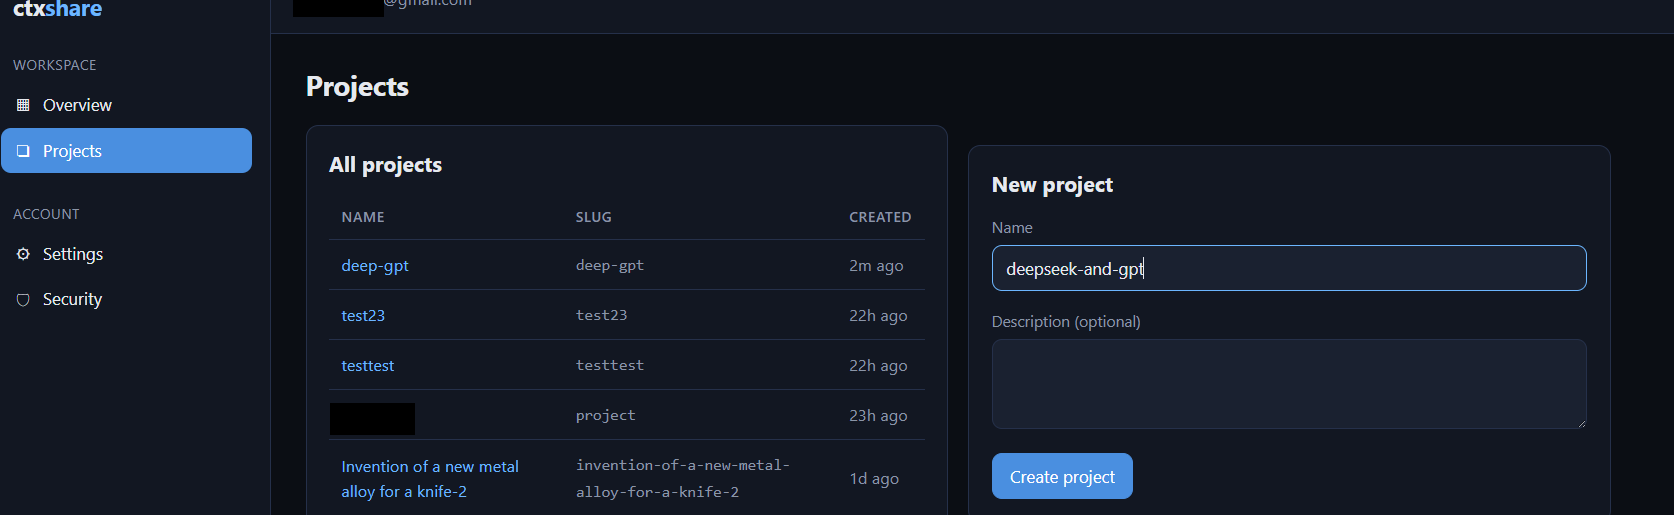Click the NAME column header

coord(363,217)
